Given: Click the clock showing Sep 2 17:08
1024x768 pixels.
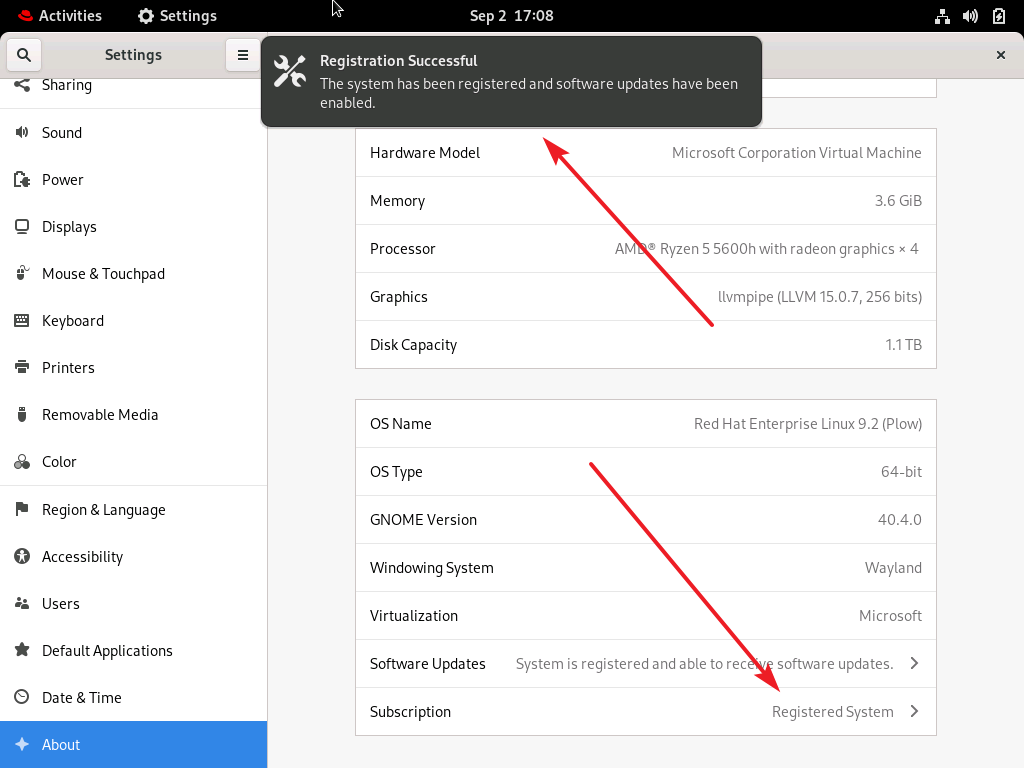Looking at the screenshot, I should tap(511, 16).
